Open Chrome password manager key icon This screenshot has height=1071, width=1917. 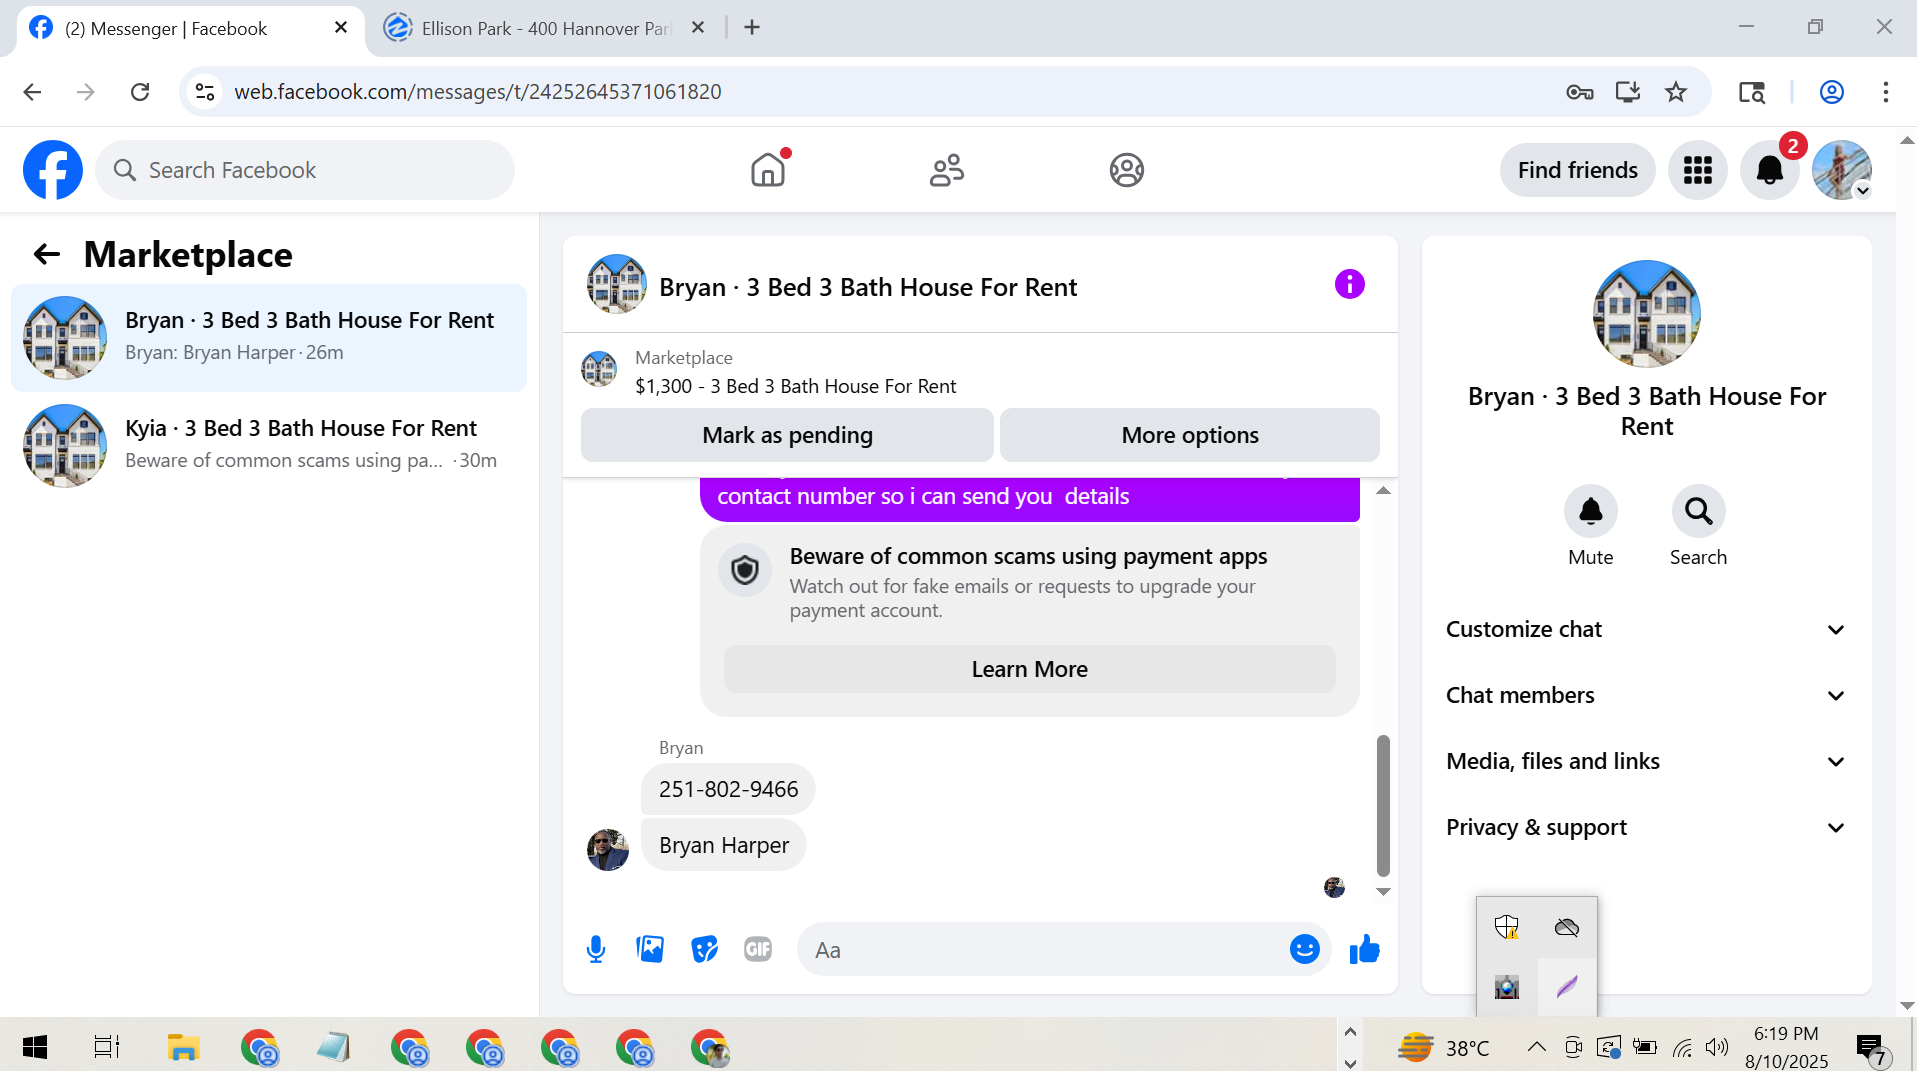coord(1580,92)
